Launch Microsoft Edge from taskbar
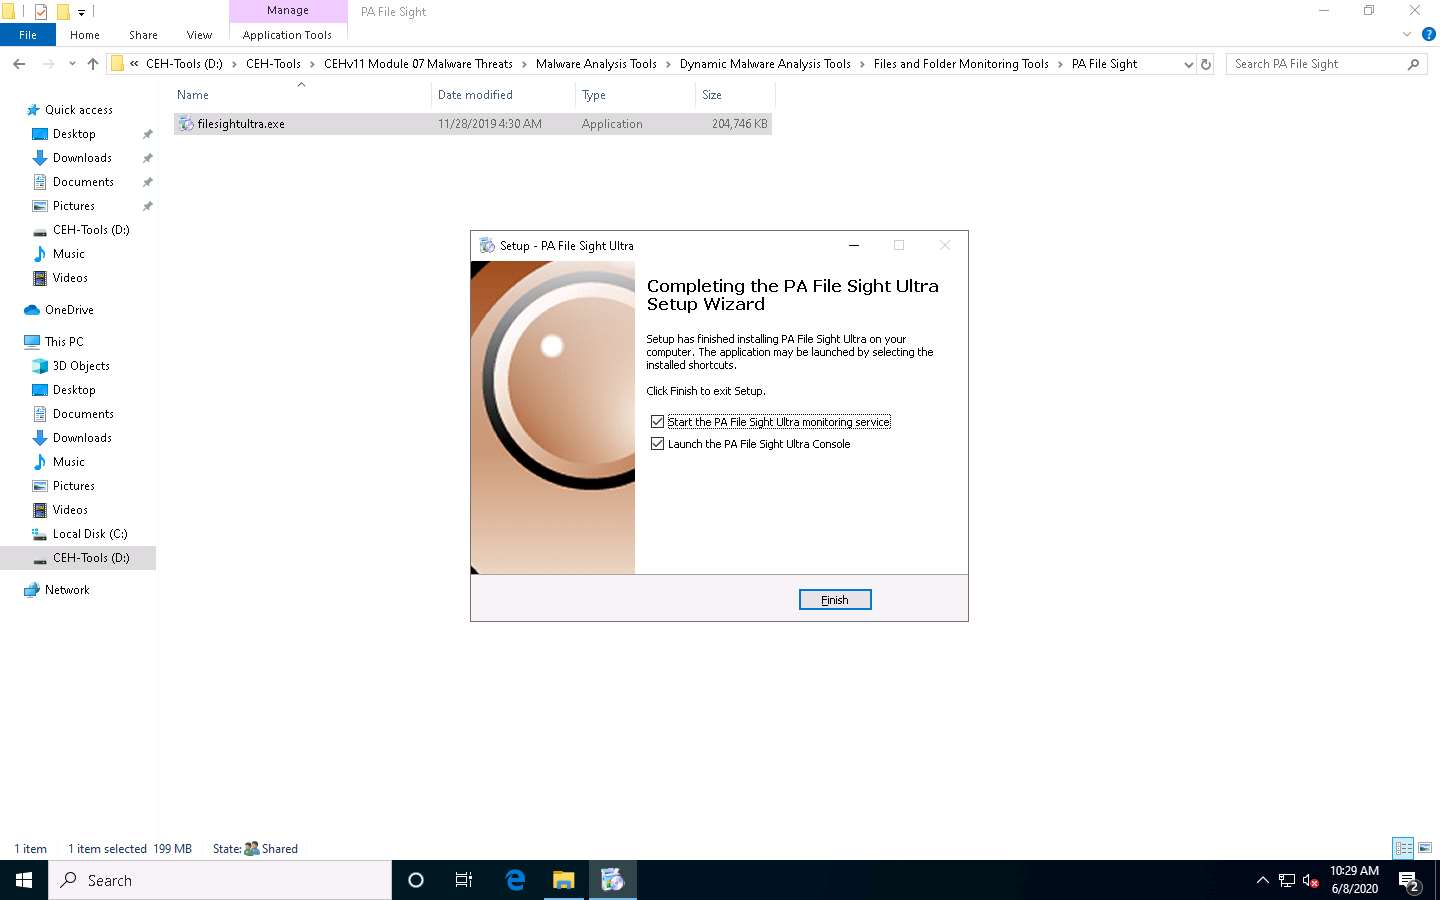This screenshot has width=1440, height=900. [x=515, y=880]
